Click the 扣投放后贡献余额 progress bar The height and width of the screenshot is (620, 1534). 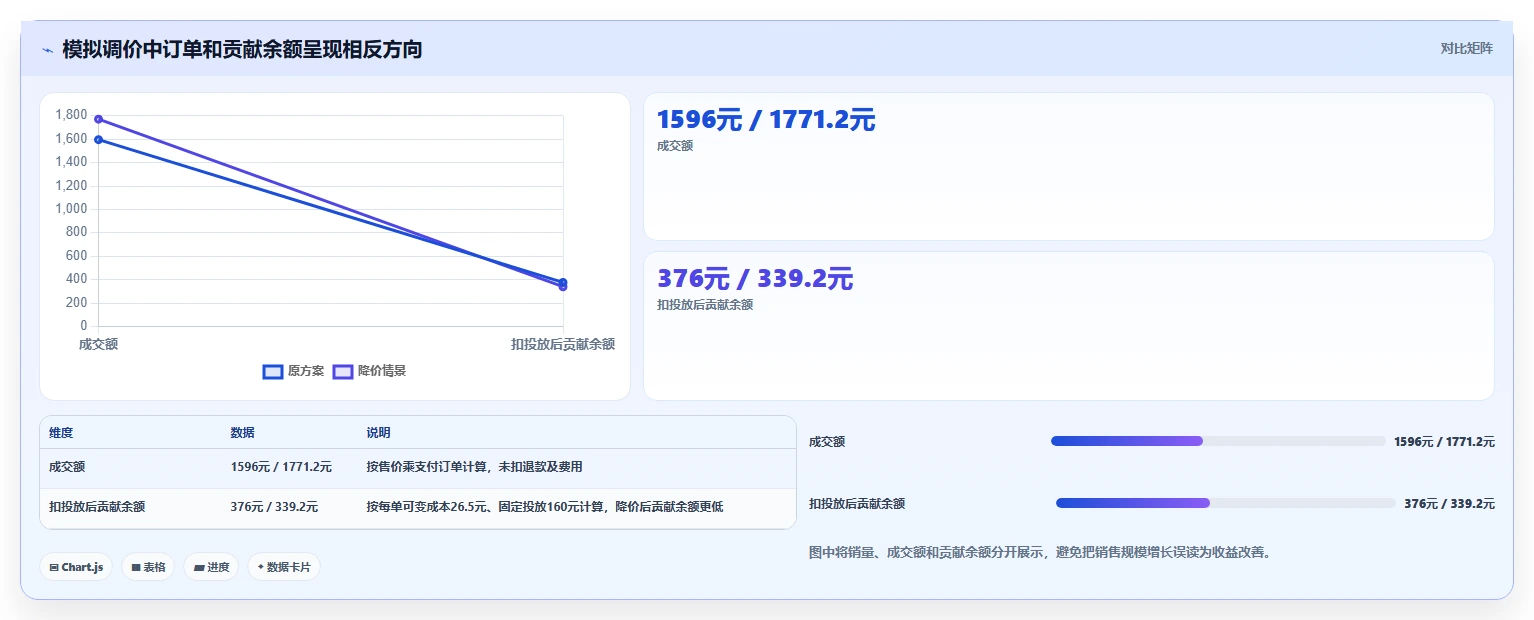(1225, 503)
